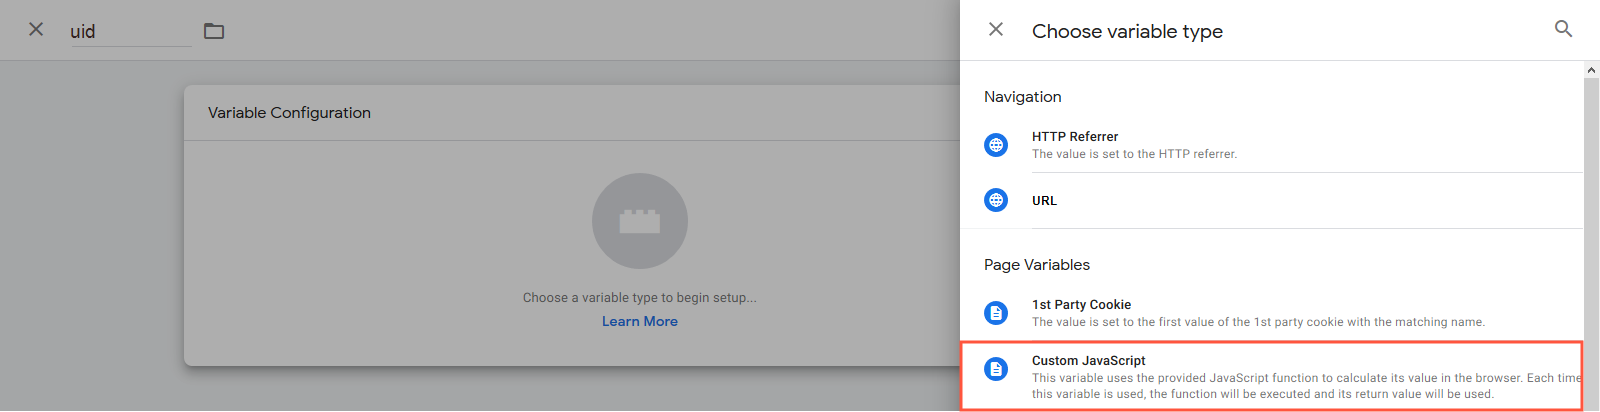Select HTTP Referrer variable type

pyautogui.click(x=1272, y=145)
